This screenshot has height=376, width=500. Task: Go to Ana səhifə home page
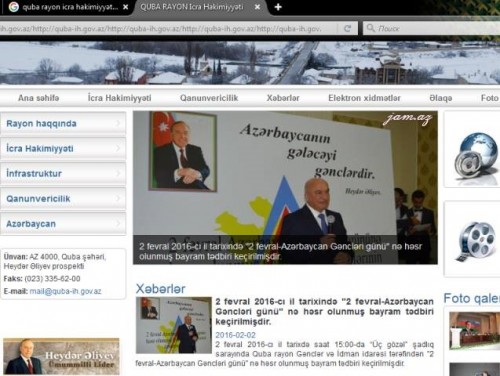38,98
